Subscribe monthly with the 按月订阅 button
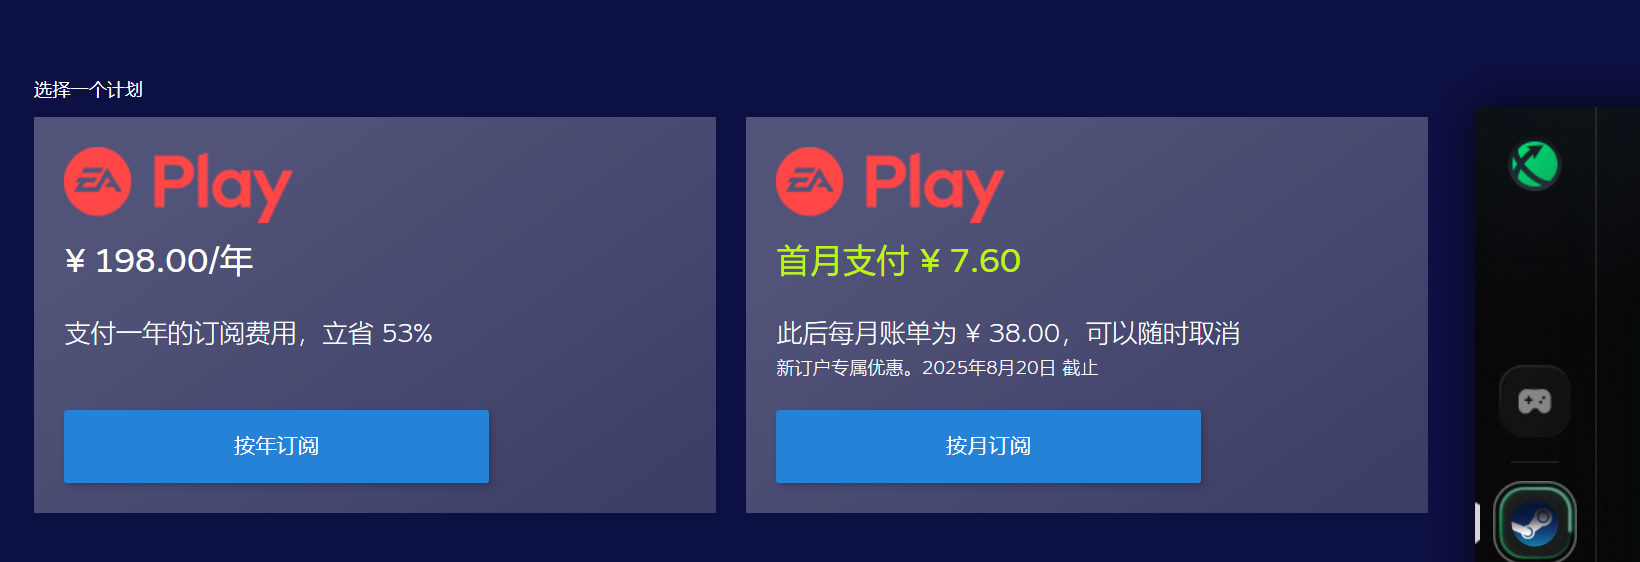 pos(988,446)
